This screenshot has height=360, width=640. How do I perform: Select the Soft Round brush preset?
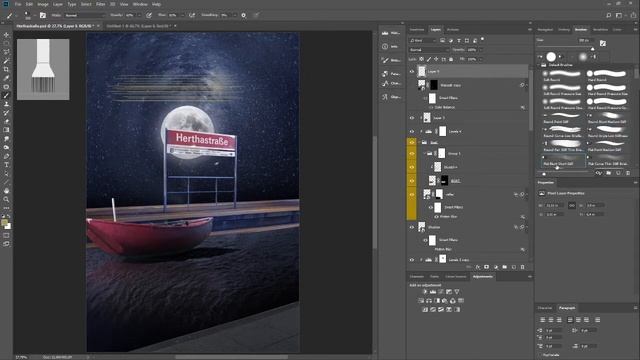563,76
